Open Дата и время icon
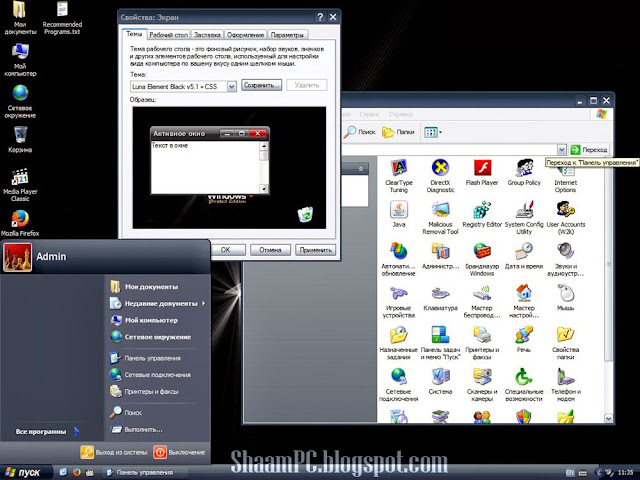Image resolution: width=640 pixels, height=480 pixels. [x=524, y=256]
